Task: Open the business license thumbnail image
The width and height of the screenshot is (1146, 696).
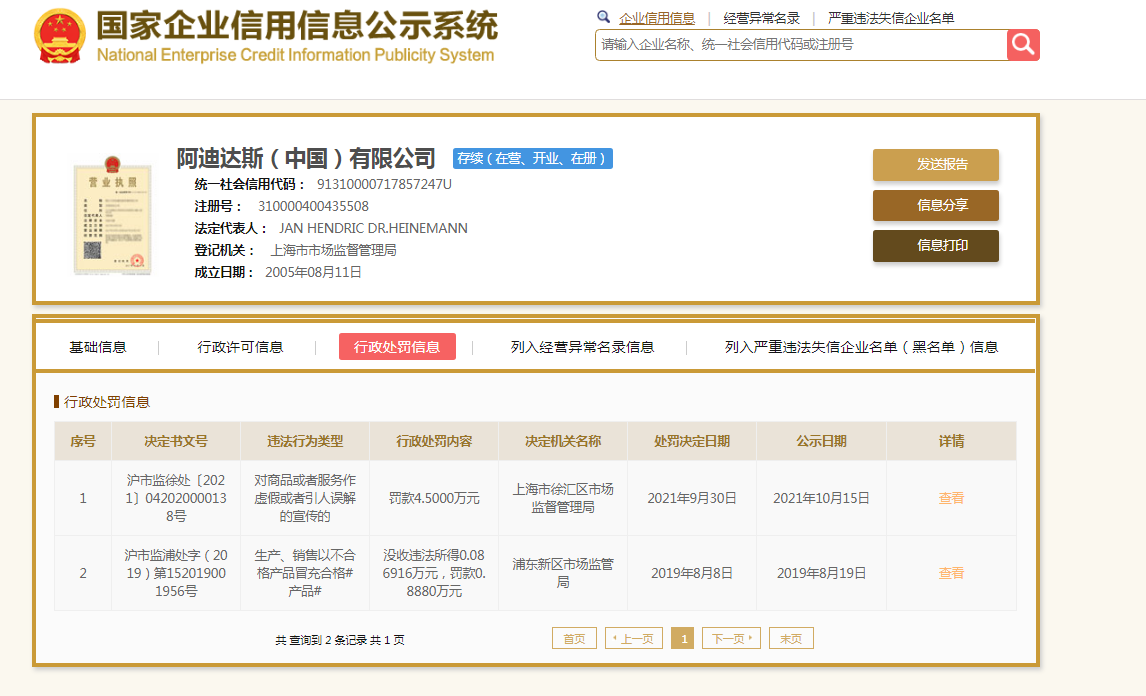Action: click(x=113, y=216)
